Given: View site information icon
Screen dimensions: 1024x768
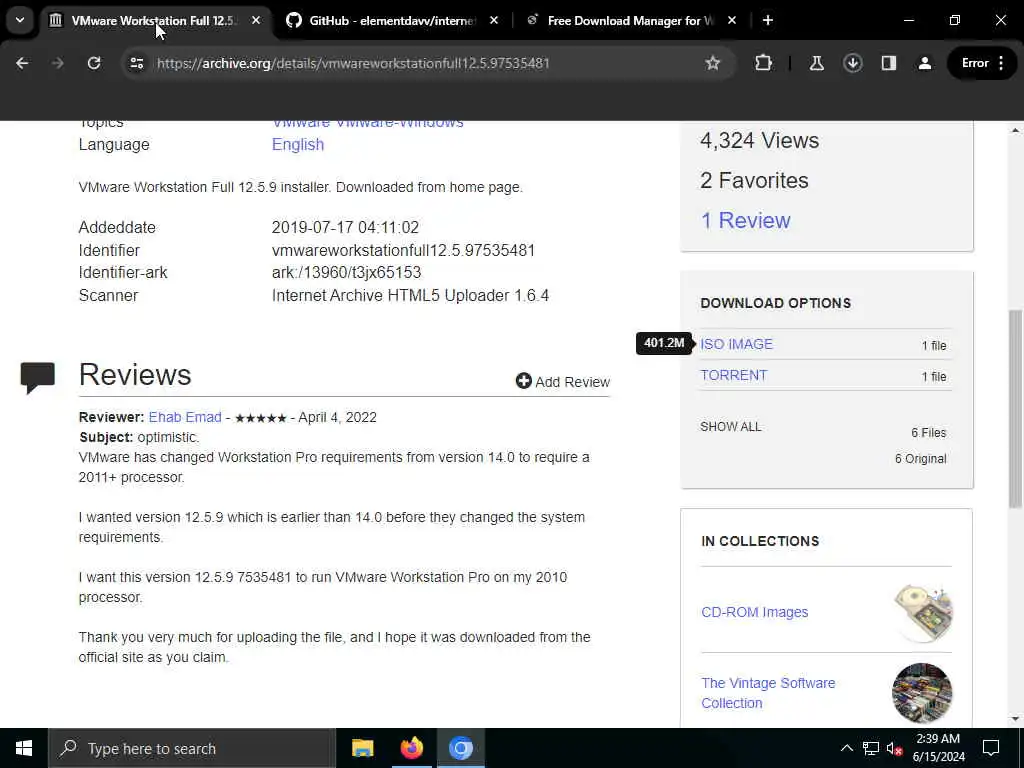Looking at the screenshot, I should tap(136, 63).
